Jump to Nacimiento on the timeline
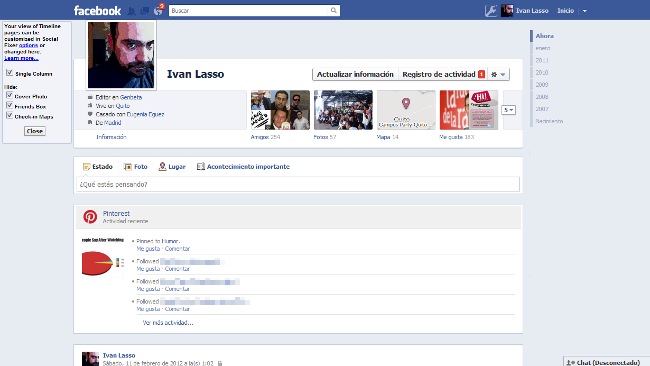Viewport: 650px width, 366px height. click(x=549, y=121)
